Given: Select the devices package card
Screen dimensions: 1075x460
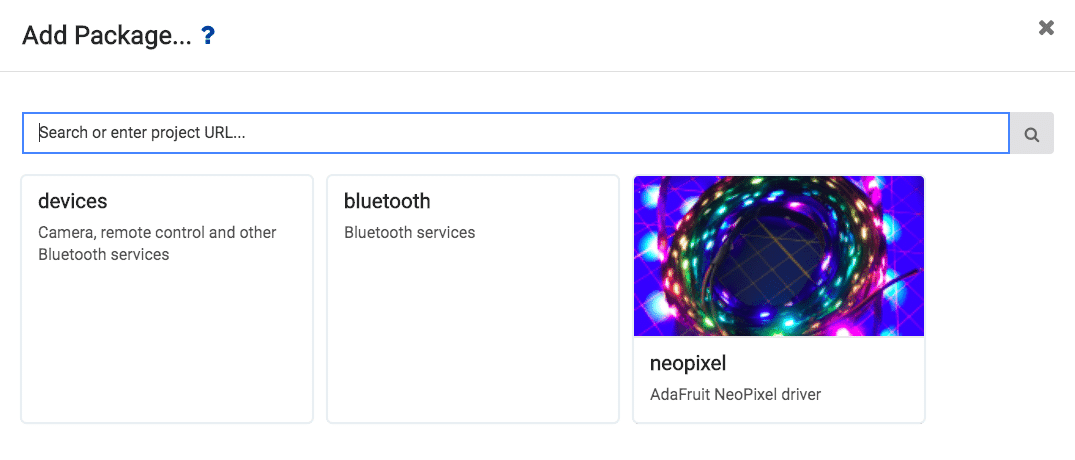Looking at the screenshot, I should 167,300.
